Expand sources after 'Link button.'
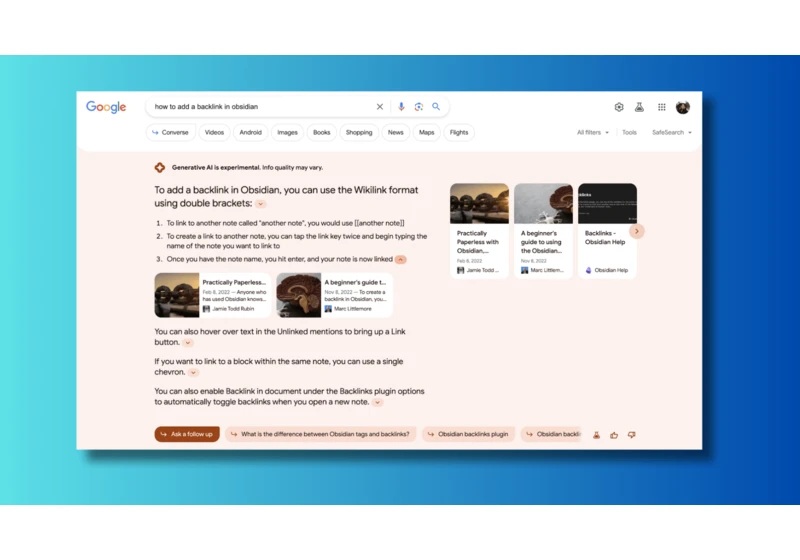 pyautogui.click(x=188, y=343)
